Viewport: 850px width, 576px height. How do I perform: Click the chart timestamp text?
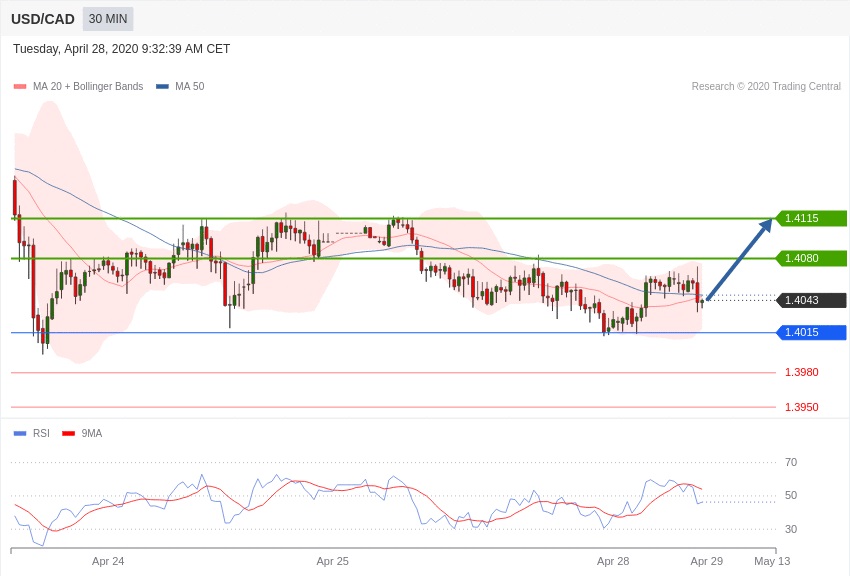(x=121, y=49)
